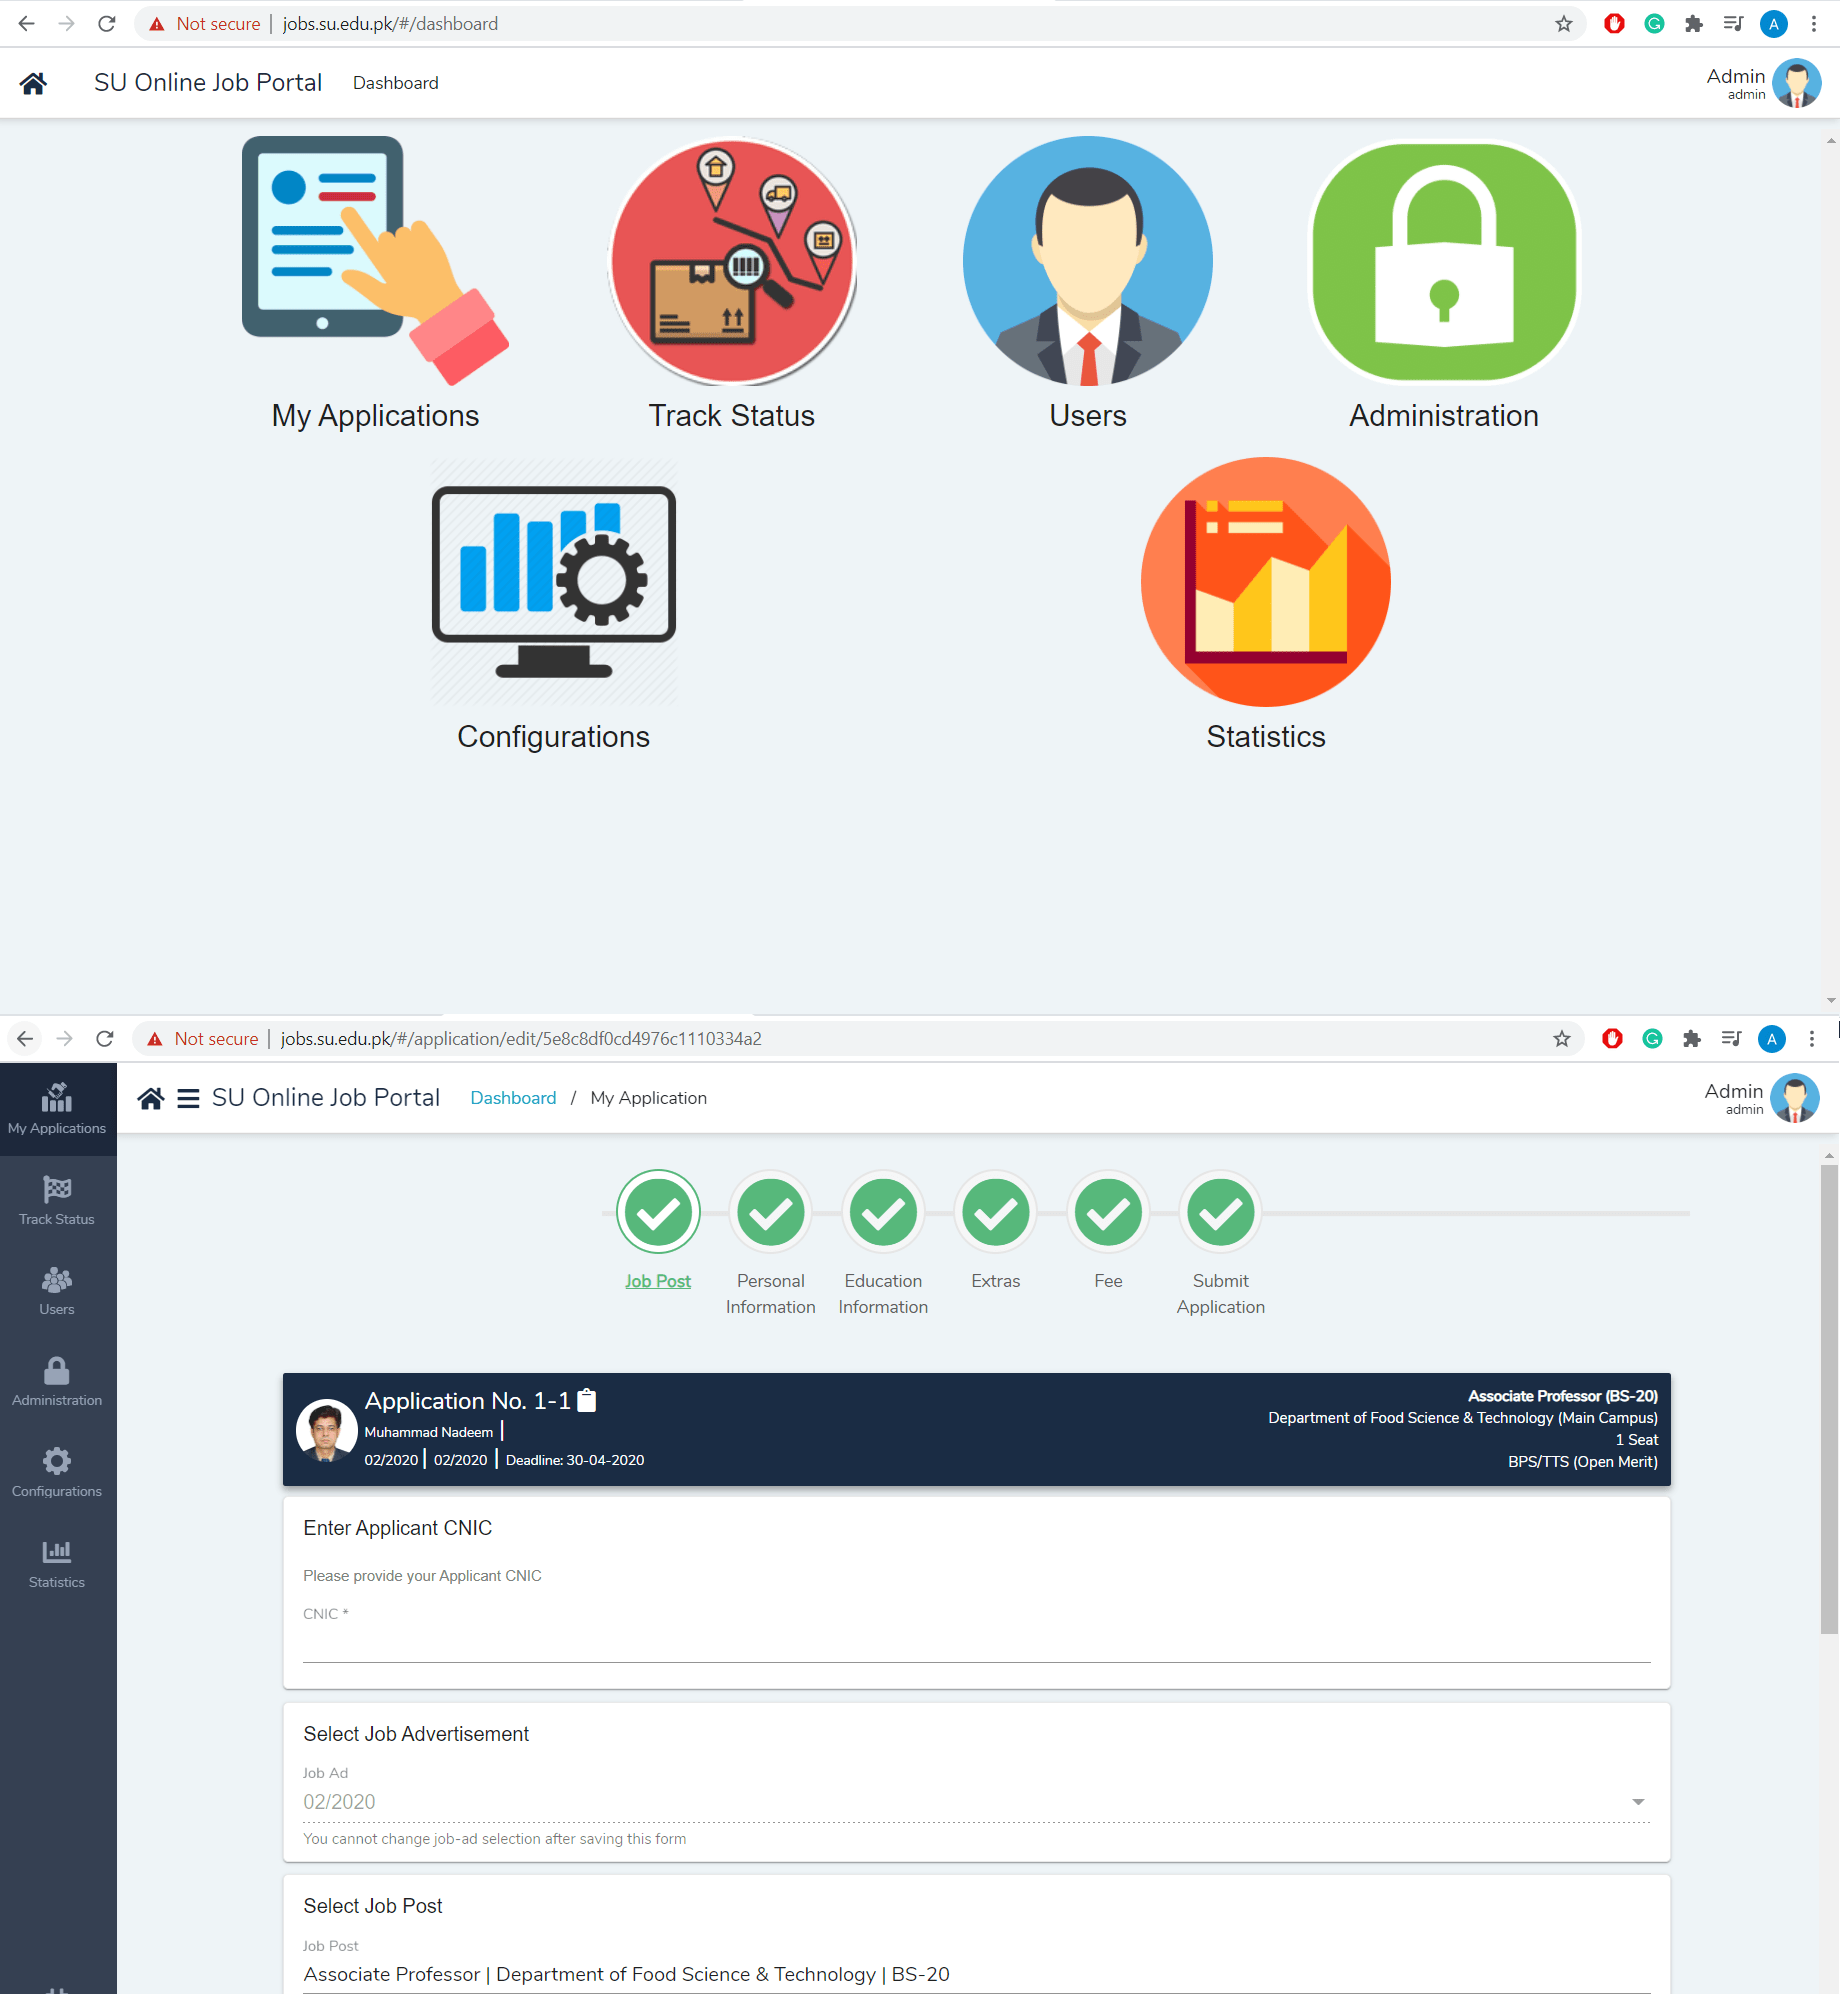Click the clipboard icon next to Application No. 1-1
Viewport: 1848px width, 1994px height.
tap(588, 1400)
